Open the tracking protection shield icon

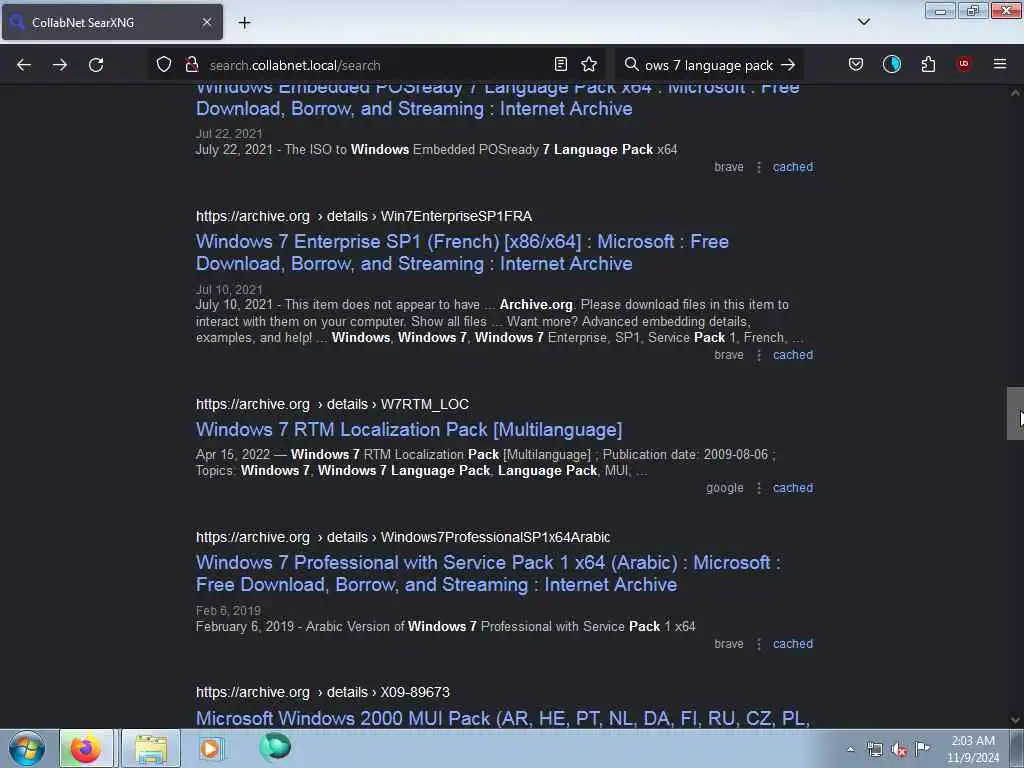[164, 65]
